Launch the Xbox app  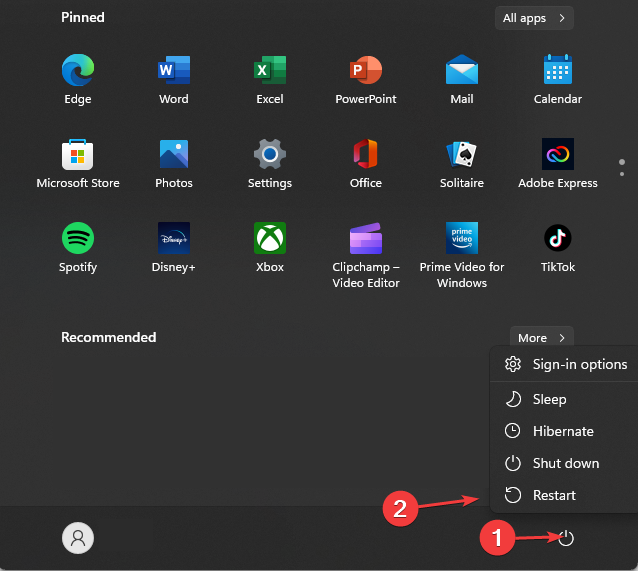pos(270,247)
